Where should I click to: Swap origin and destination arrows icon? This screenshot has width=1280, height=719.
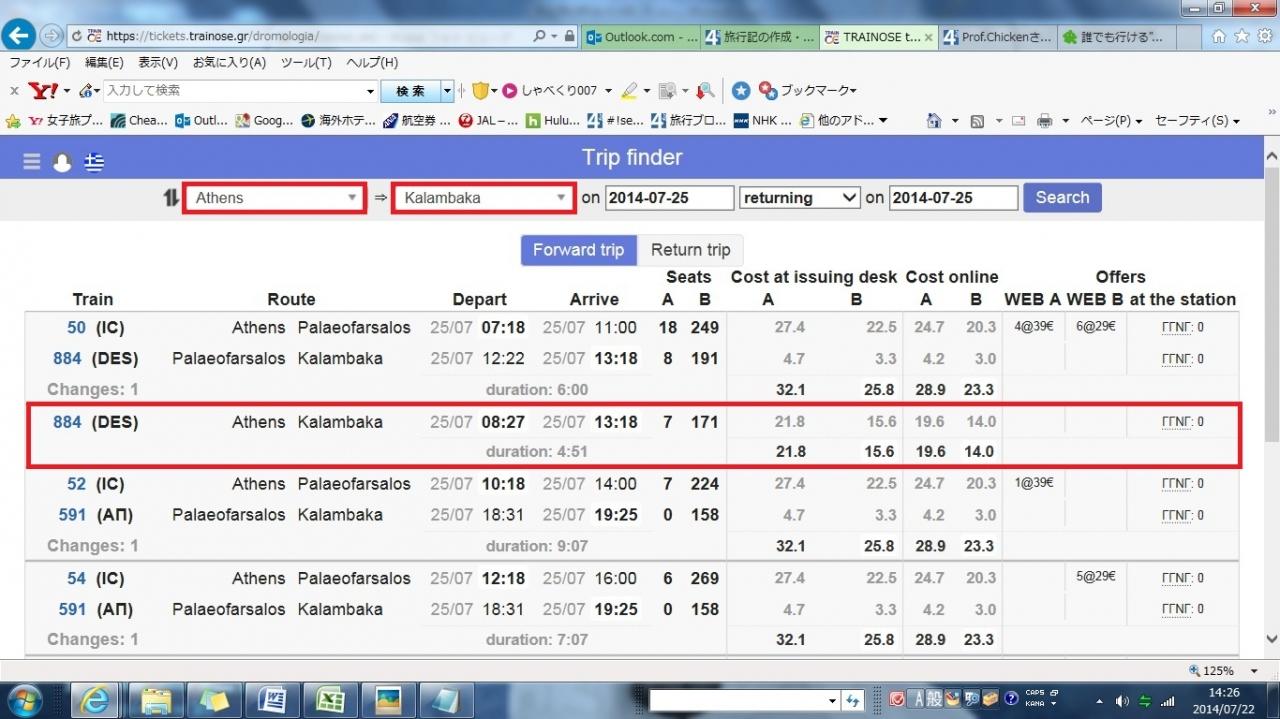(171, 198)
